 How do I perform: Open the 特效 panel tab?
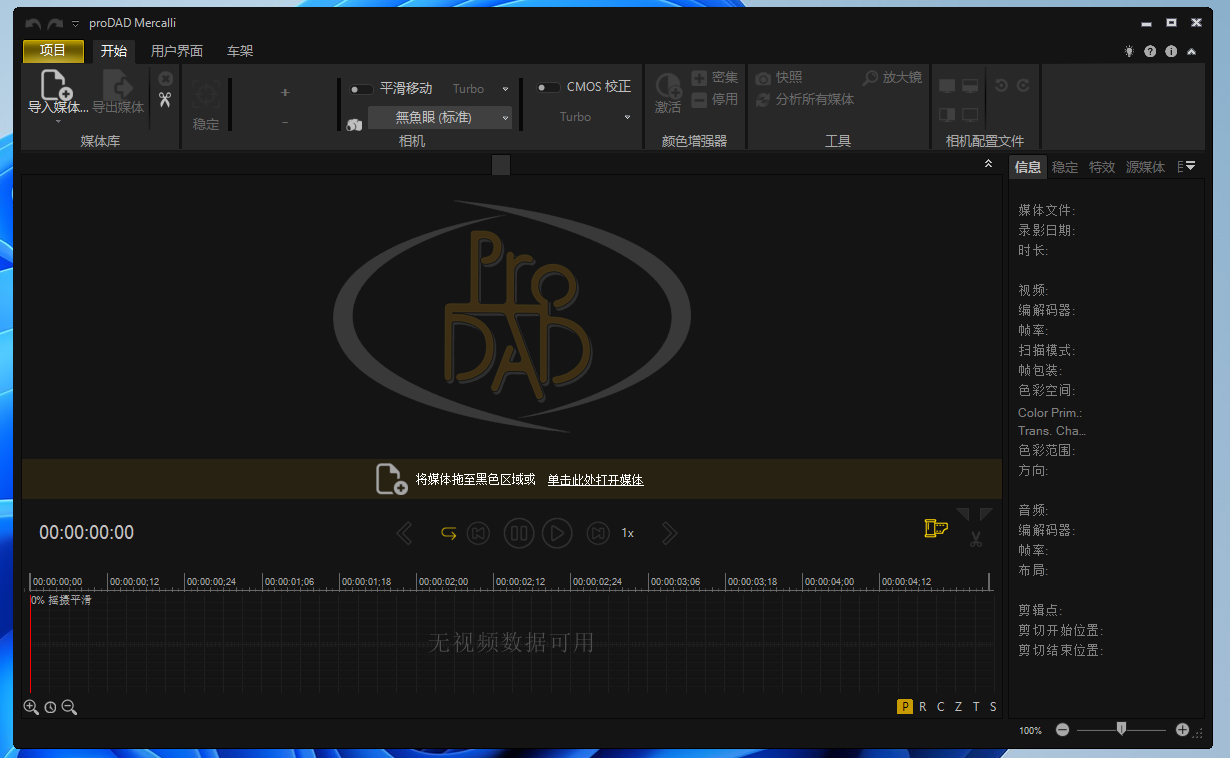click(1101, 167)
